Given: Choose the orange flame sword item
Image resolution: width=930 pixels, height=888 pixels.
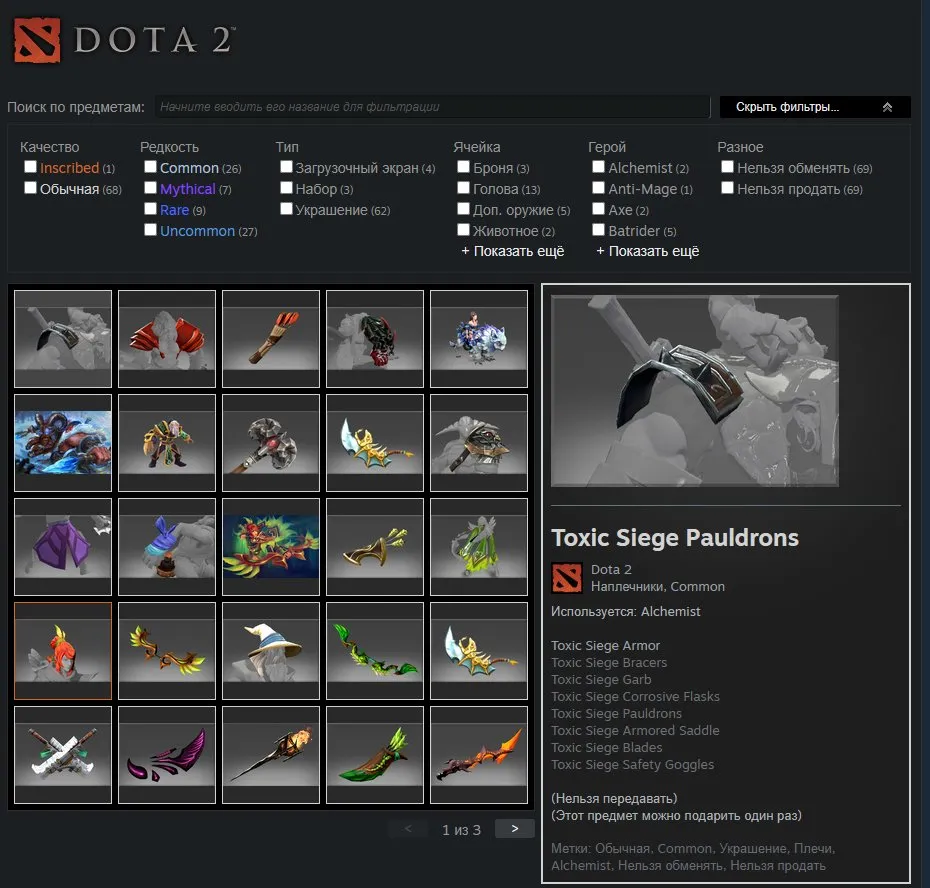Looking at the screenshot, I should [479, 755].
